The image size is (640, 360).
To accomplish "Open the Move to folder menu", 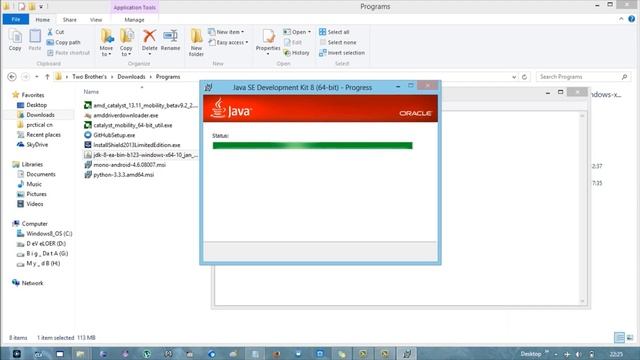I will (107, 42).
